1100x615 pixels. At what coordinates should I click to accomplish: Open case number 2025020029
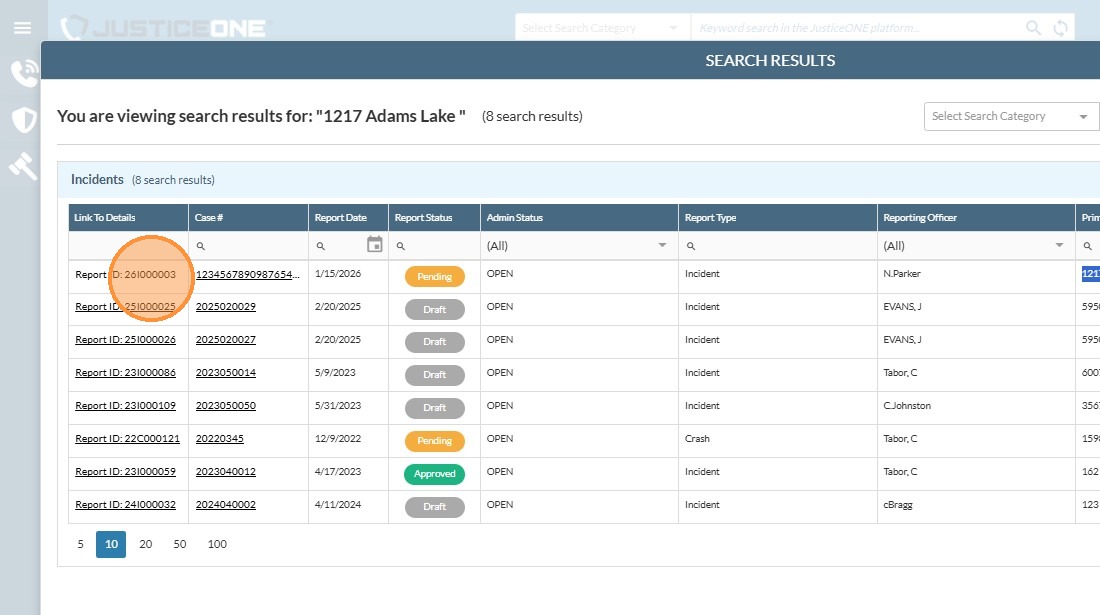point(226,306)
